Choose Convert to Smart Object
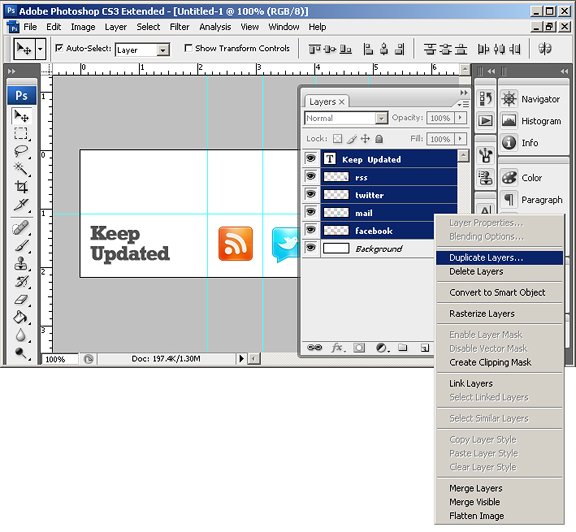 [x=500, y=292]
